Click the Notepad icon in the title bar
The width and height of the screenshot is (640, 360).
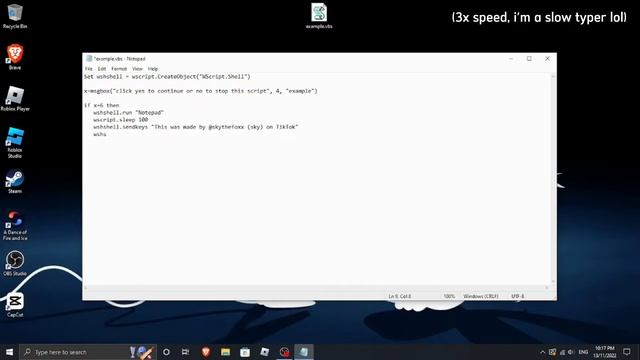[x=89, y=59]
